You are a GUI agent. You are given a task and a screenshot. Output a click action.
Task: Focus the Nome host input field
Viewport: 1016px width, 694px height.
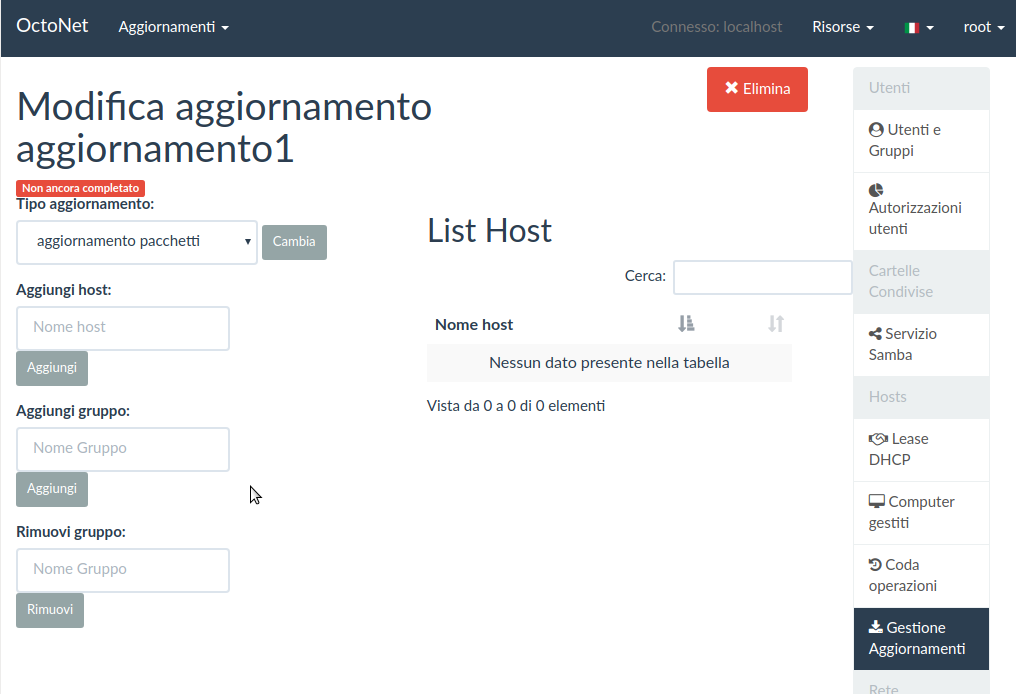pyautogui.click(x=123, y=329)
